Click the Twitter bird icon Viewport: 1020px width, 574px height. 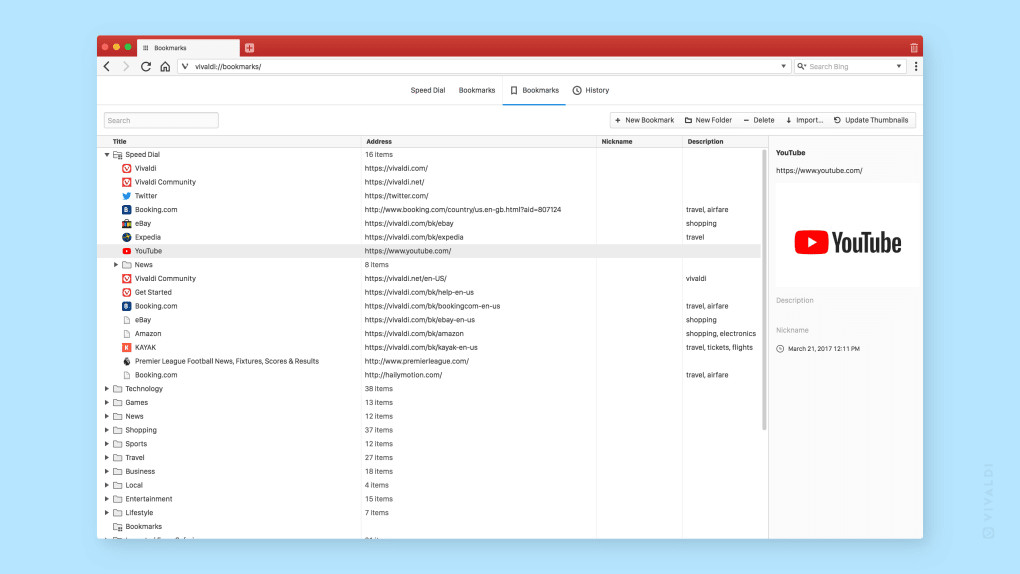pyautogui.click(x=127, y=195)
